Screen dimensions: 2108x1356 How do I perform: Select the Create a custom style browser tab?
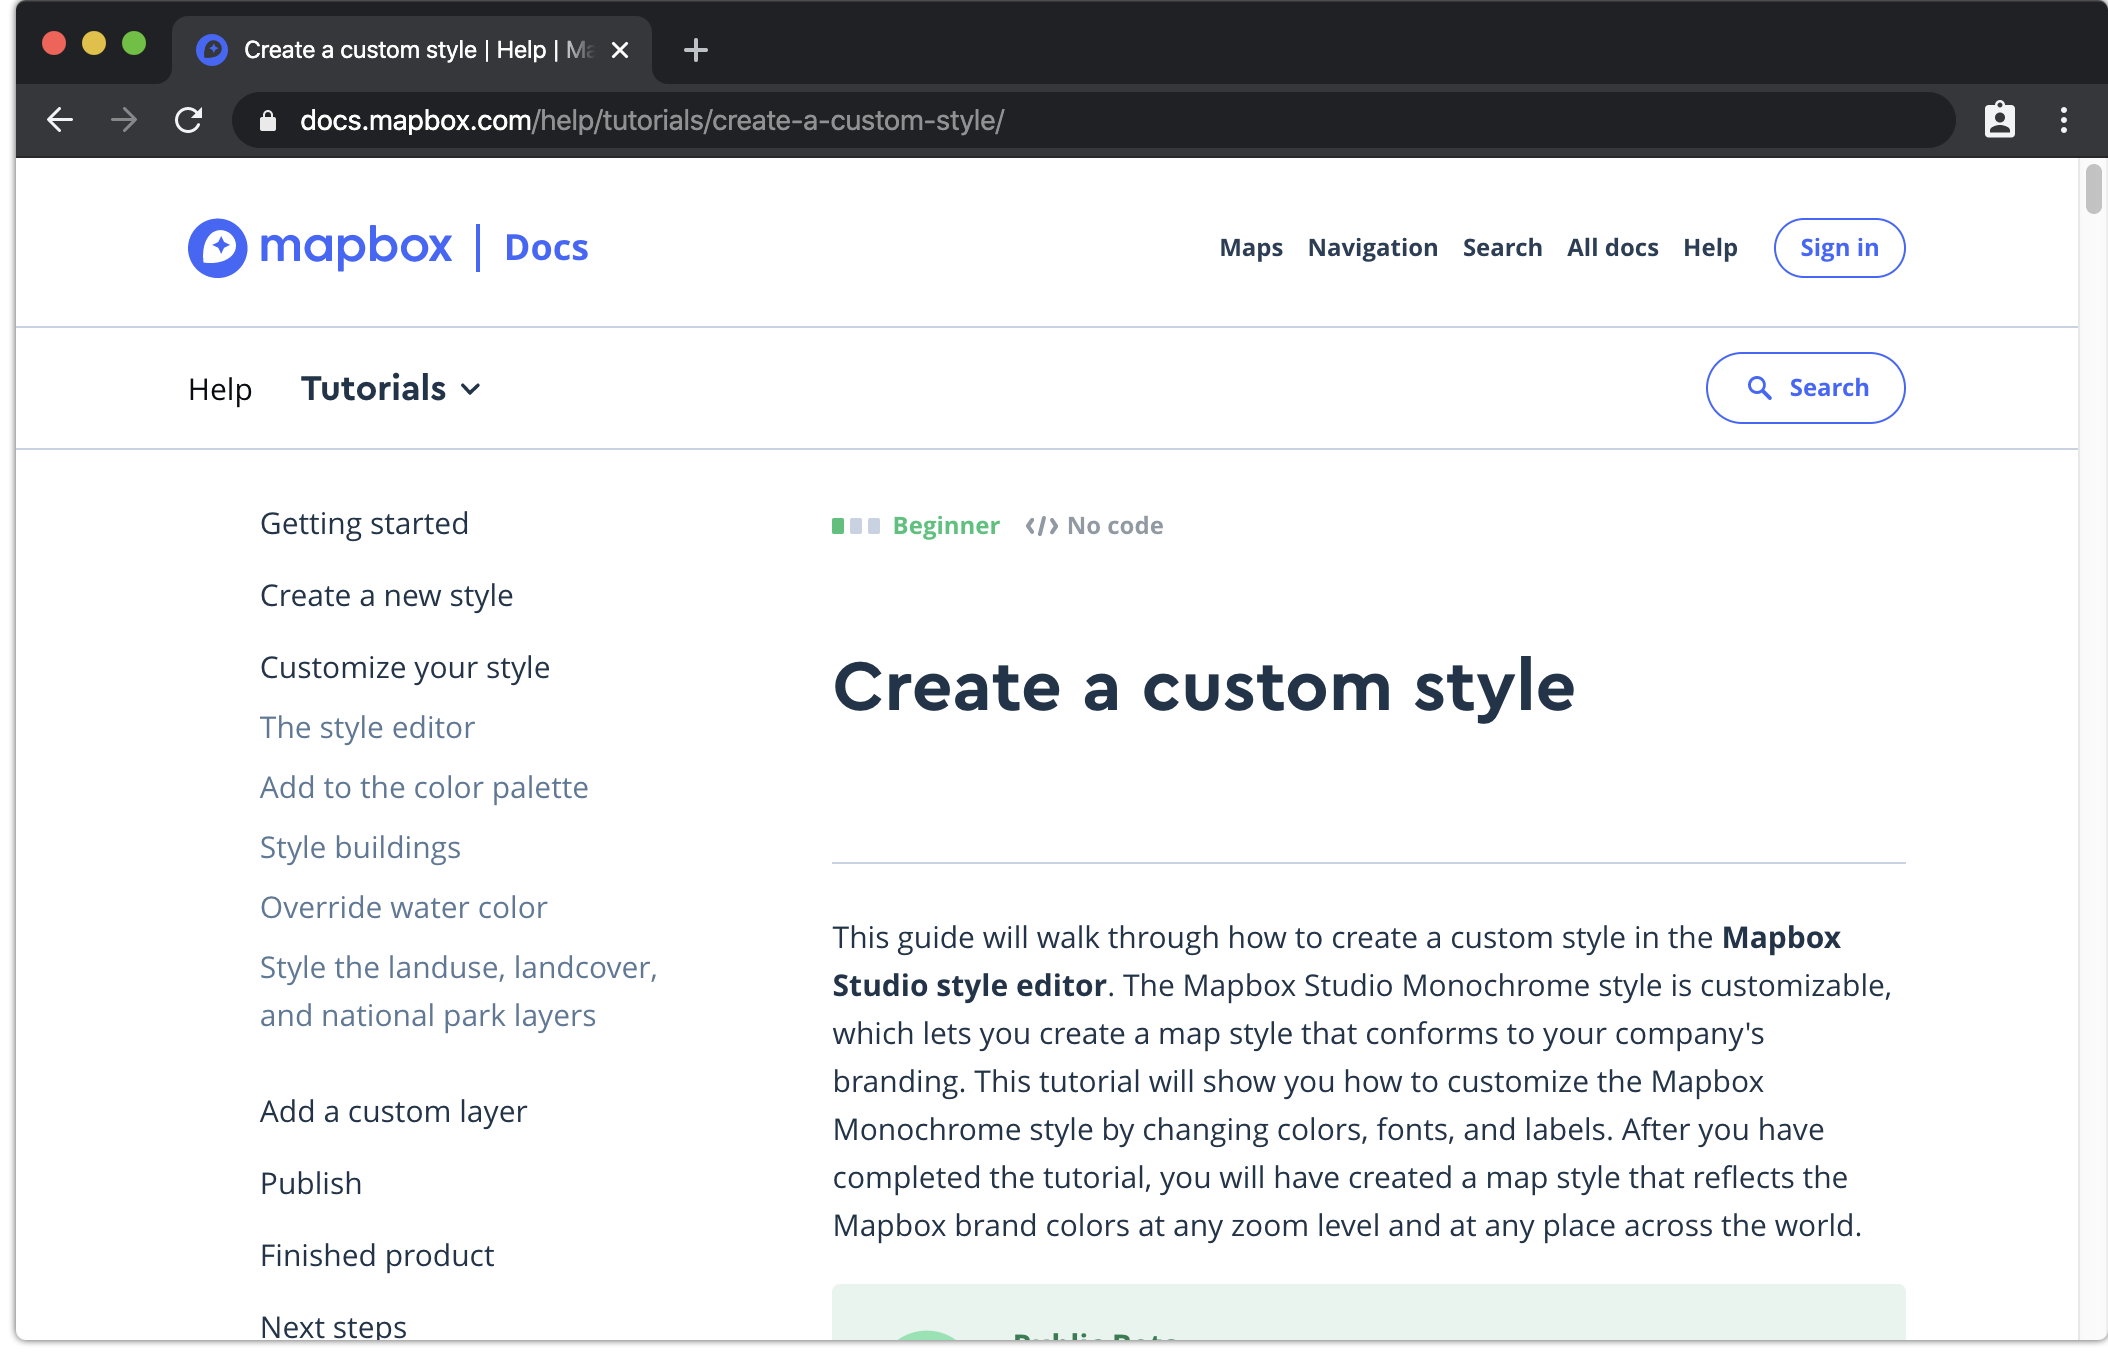(412, 50)
